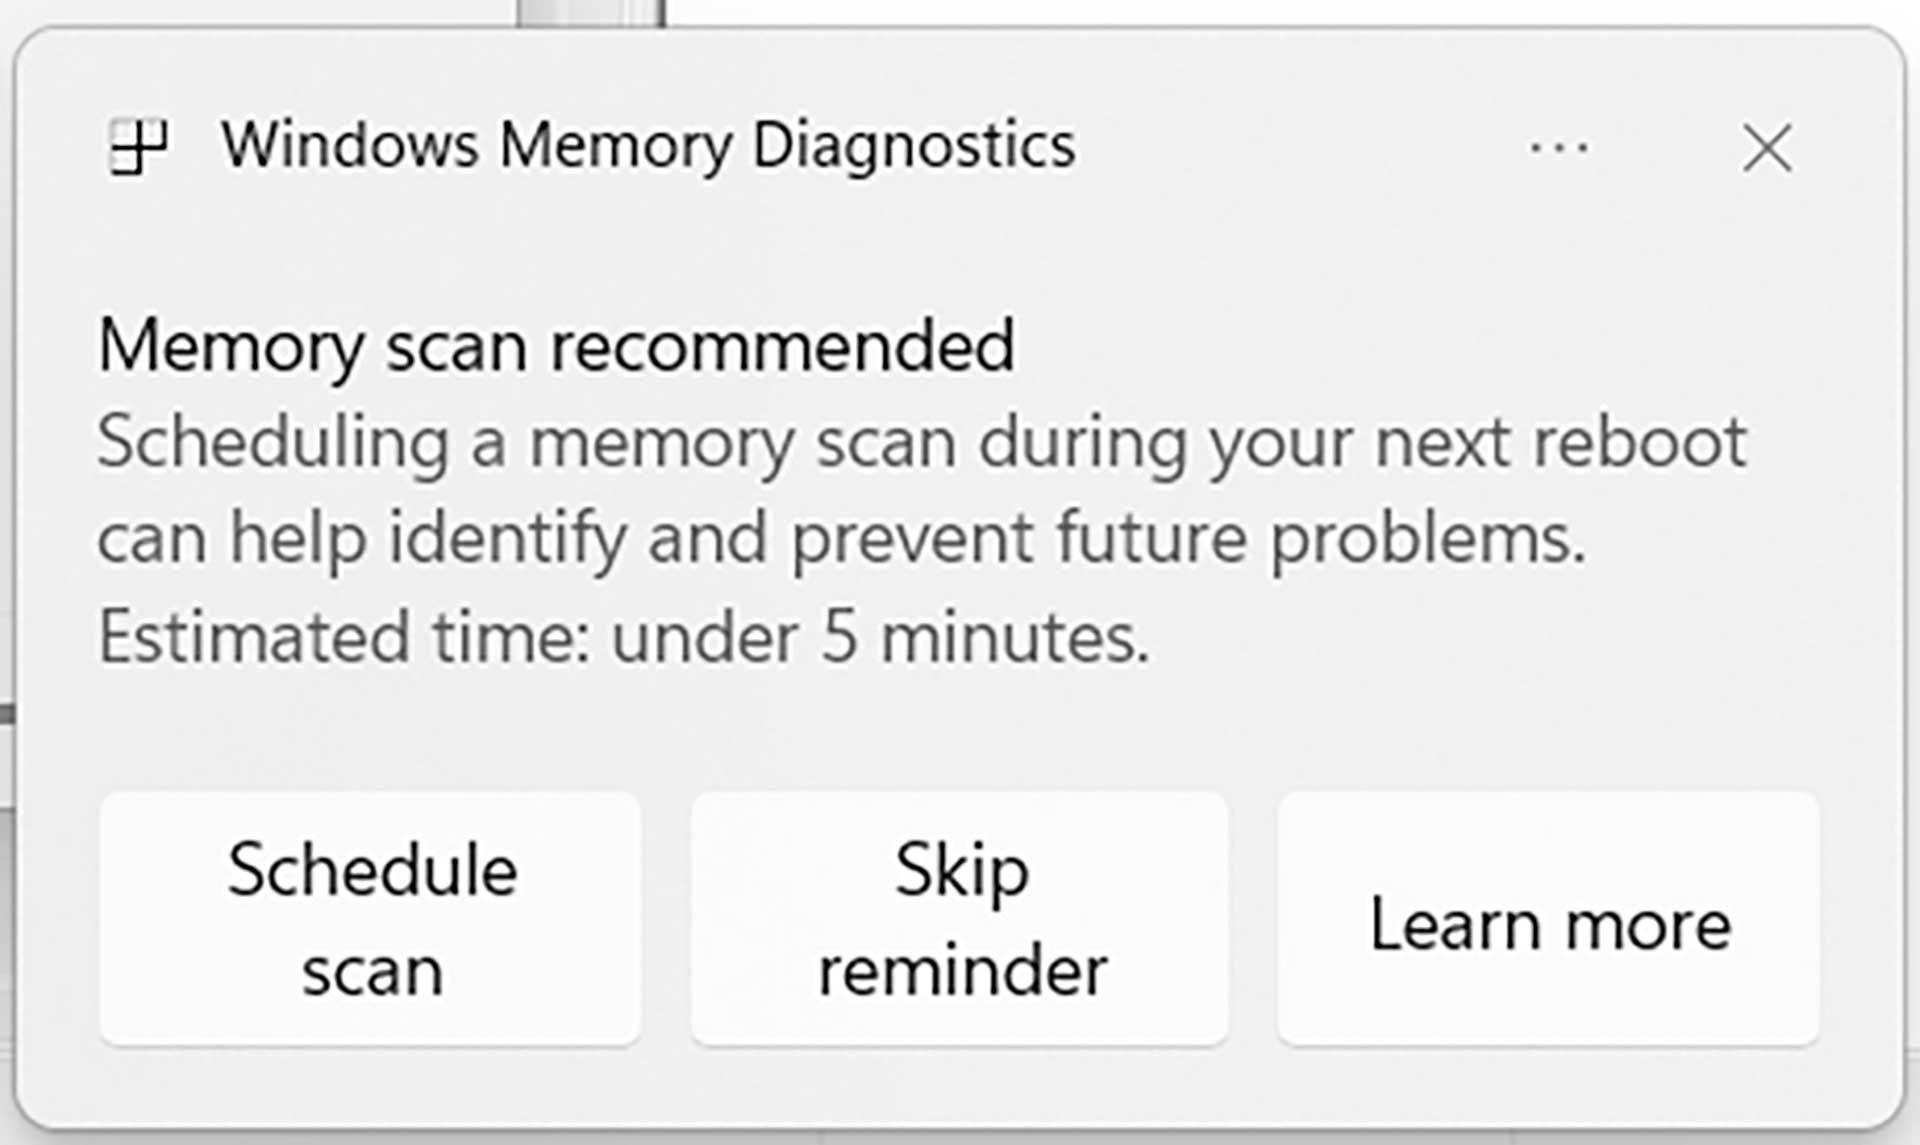Choose Skip reminder to silence future alerts
The image size is (1920, 1145).
click(x=959, y=920)
